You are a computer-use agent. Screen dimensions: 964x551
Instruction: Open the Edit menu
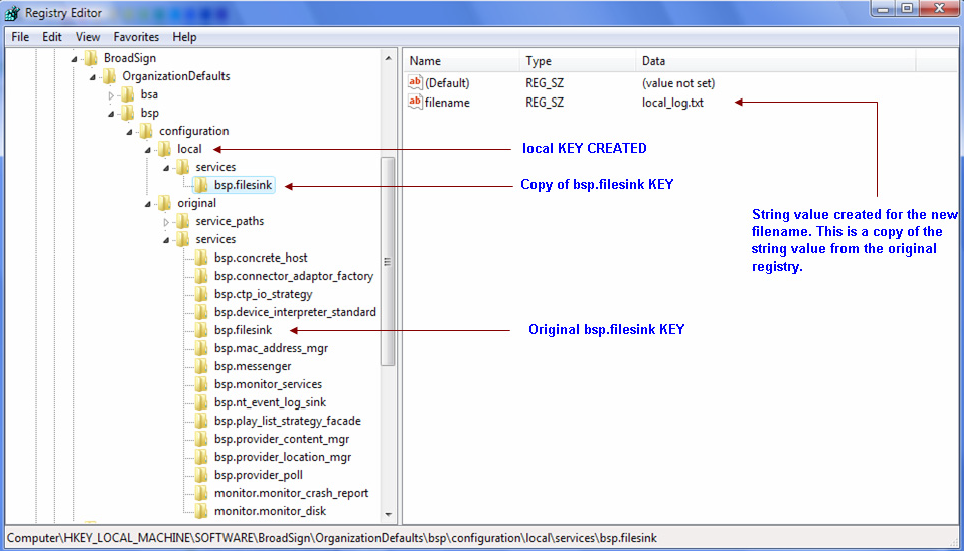tap(51, 37)
